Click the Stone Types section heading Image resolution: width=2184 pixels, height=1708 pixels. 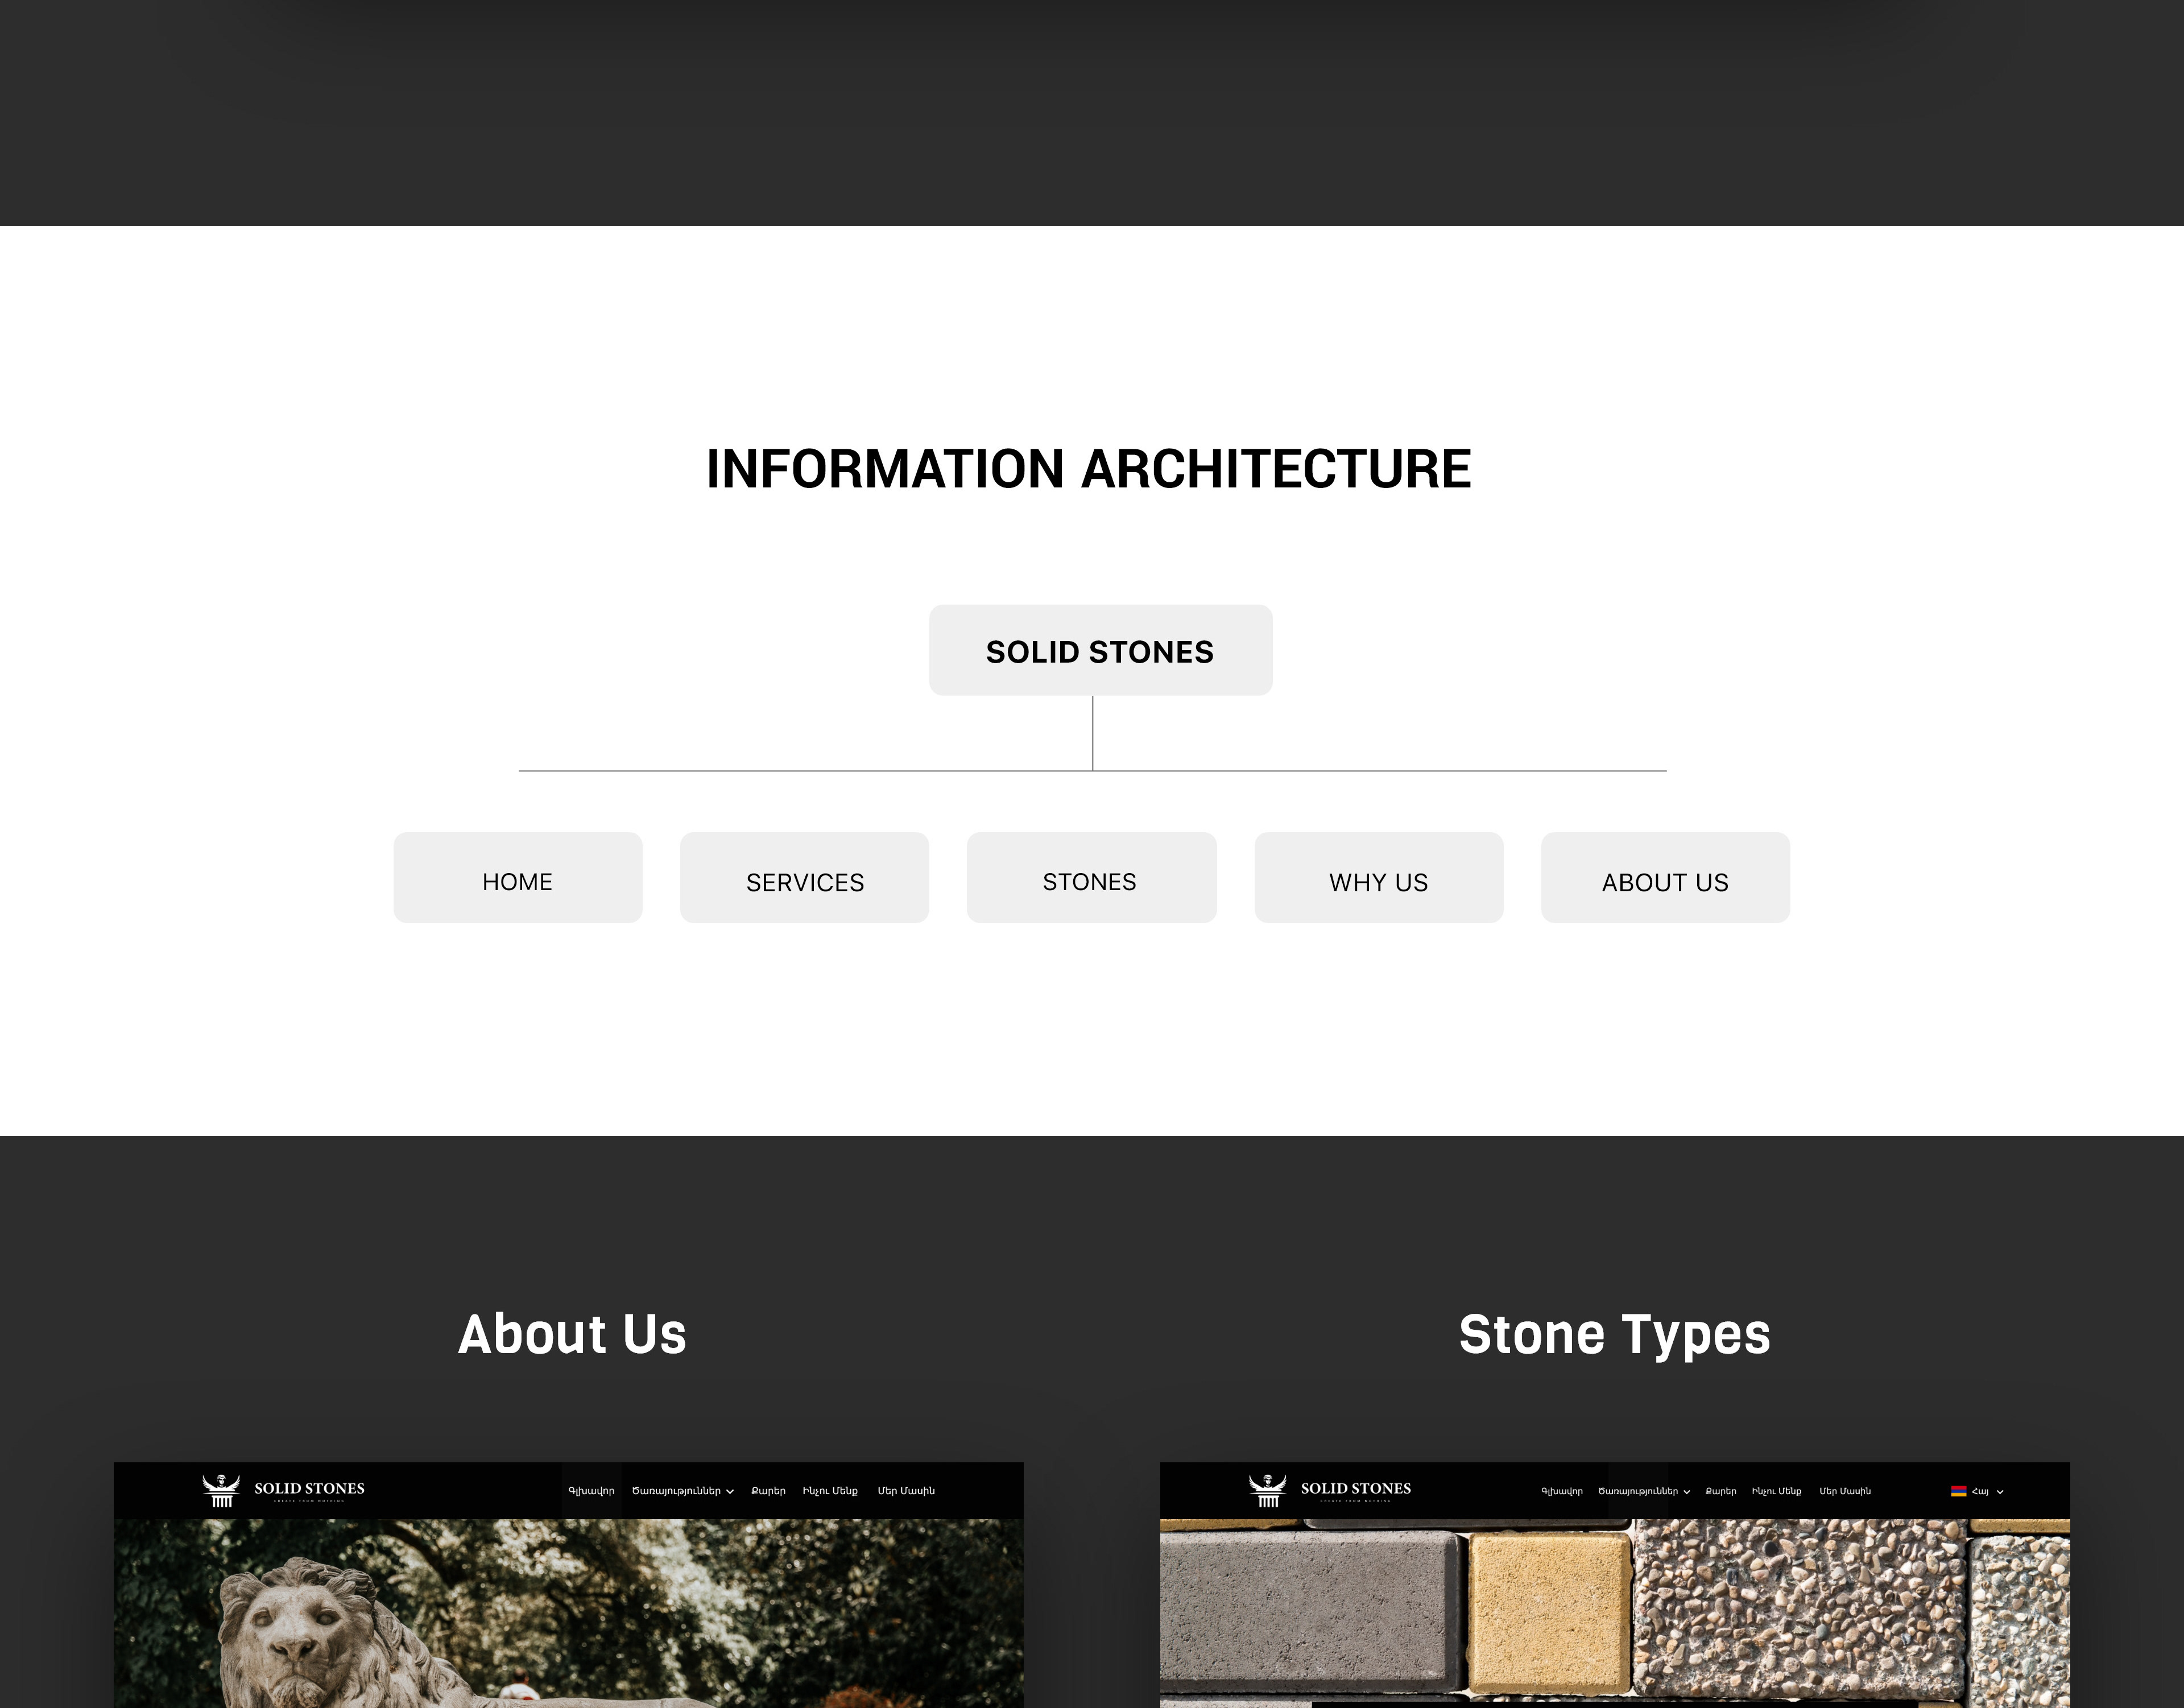coord(1614,1335)
